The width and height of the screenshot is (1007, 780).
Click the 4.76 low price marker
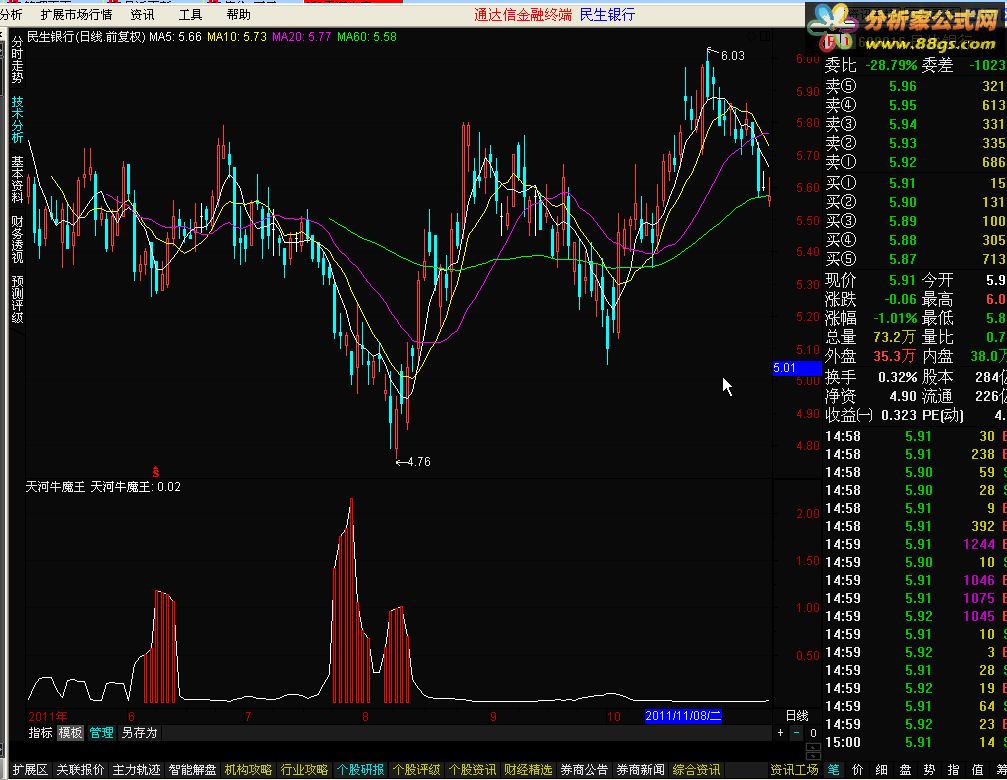[x=419, y=462]
